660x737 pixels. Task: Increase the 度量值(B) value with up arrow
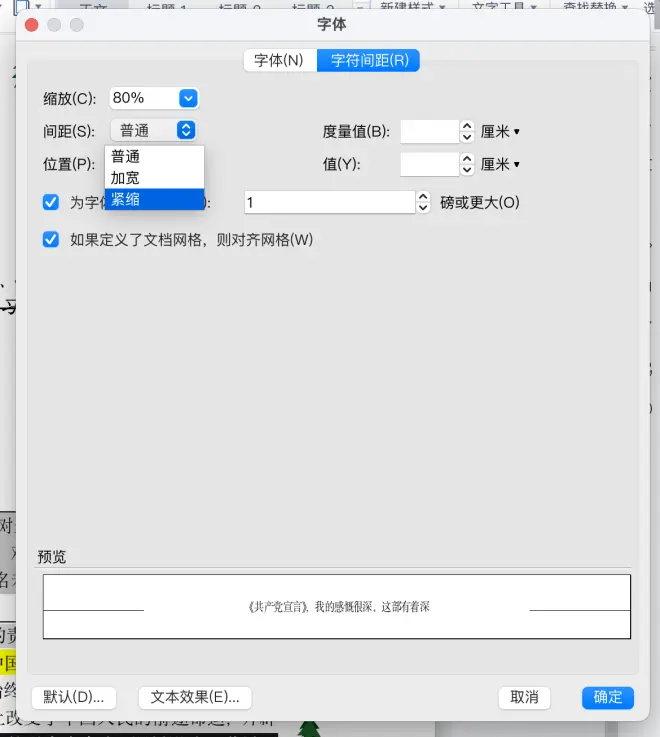point(467,126)
